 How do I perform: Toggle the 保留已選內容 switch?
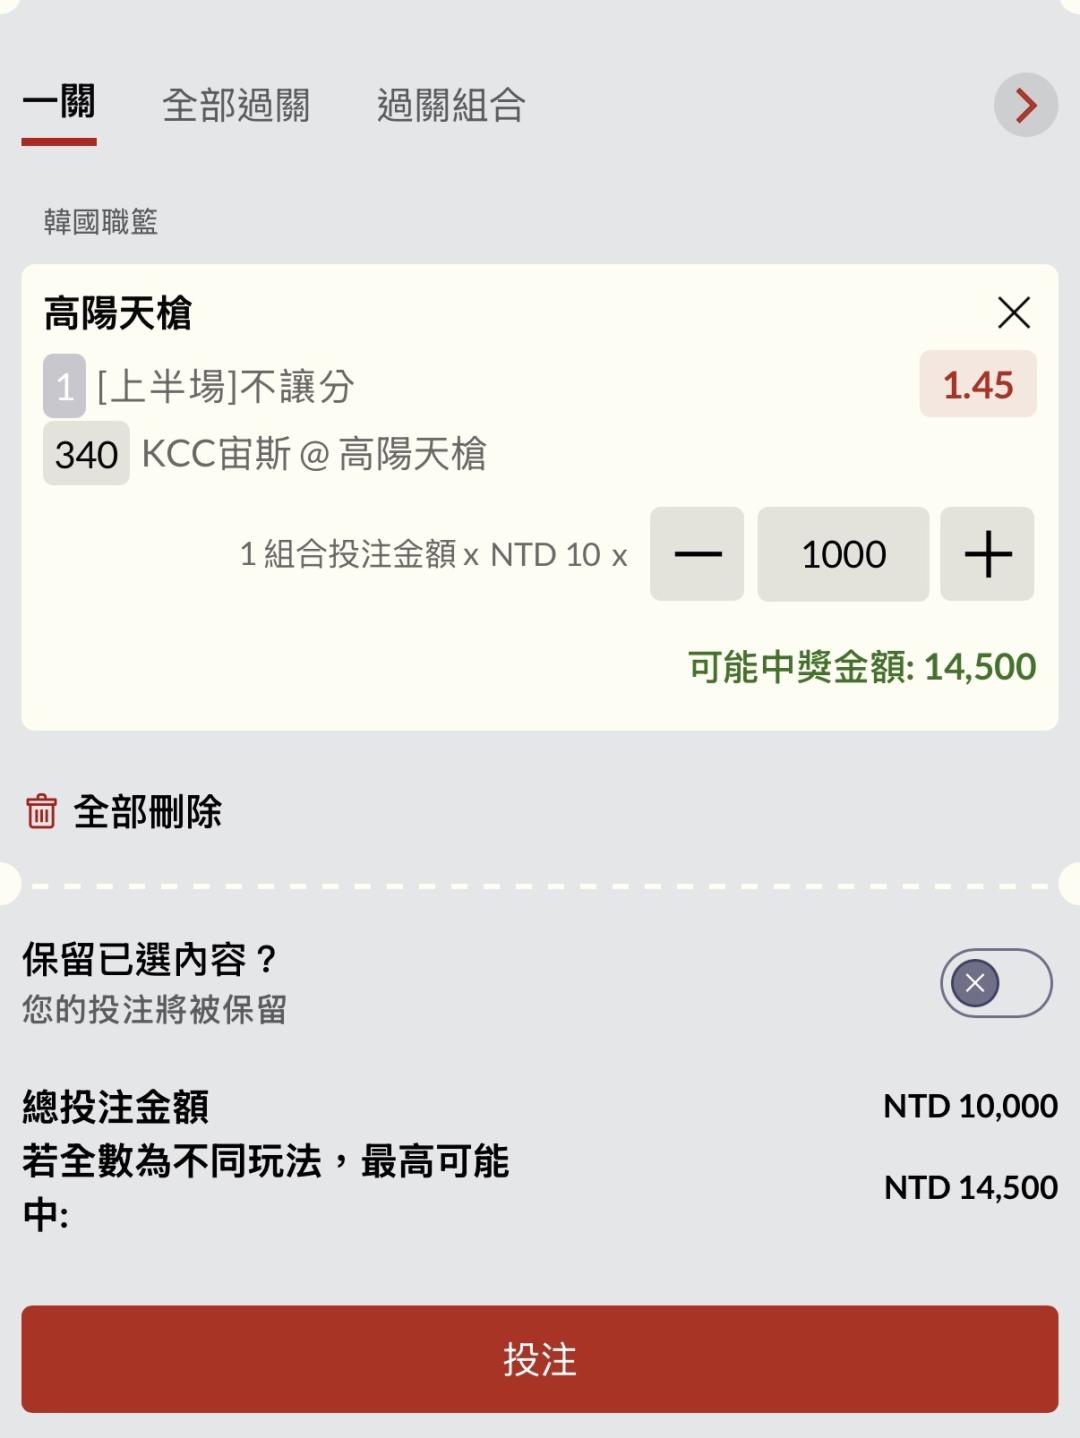point(995,983)
